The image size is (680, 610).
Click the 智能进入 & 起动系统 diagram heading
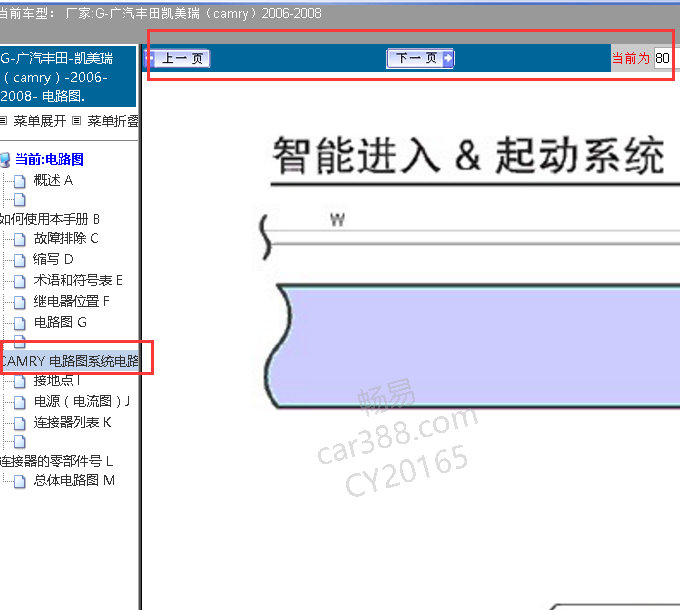(x=468, y=155)
